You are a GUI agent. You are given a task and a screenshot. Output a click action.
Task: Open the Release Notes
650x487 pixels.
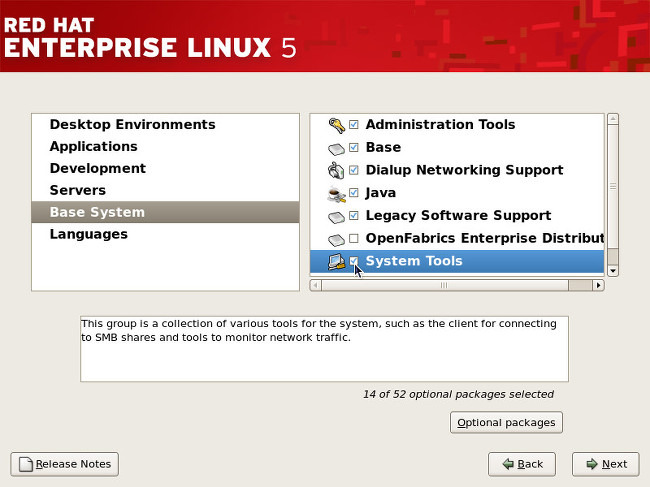65,464
